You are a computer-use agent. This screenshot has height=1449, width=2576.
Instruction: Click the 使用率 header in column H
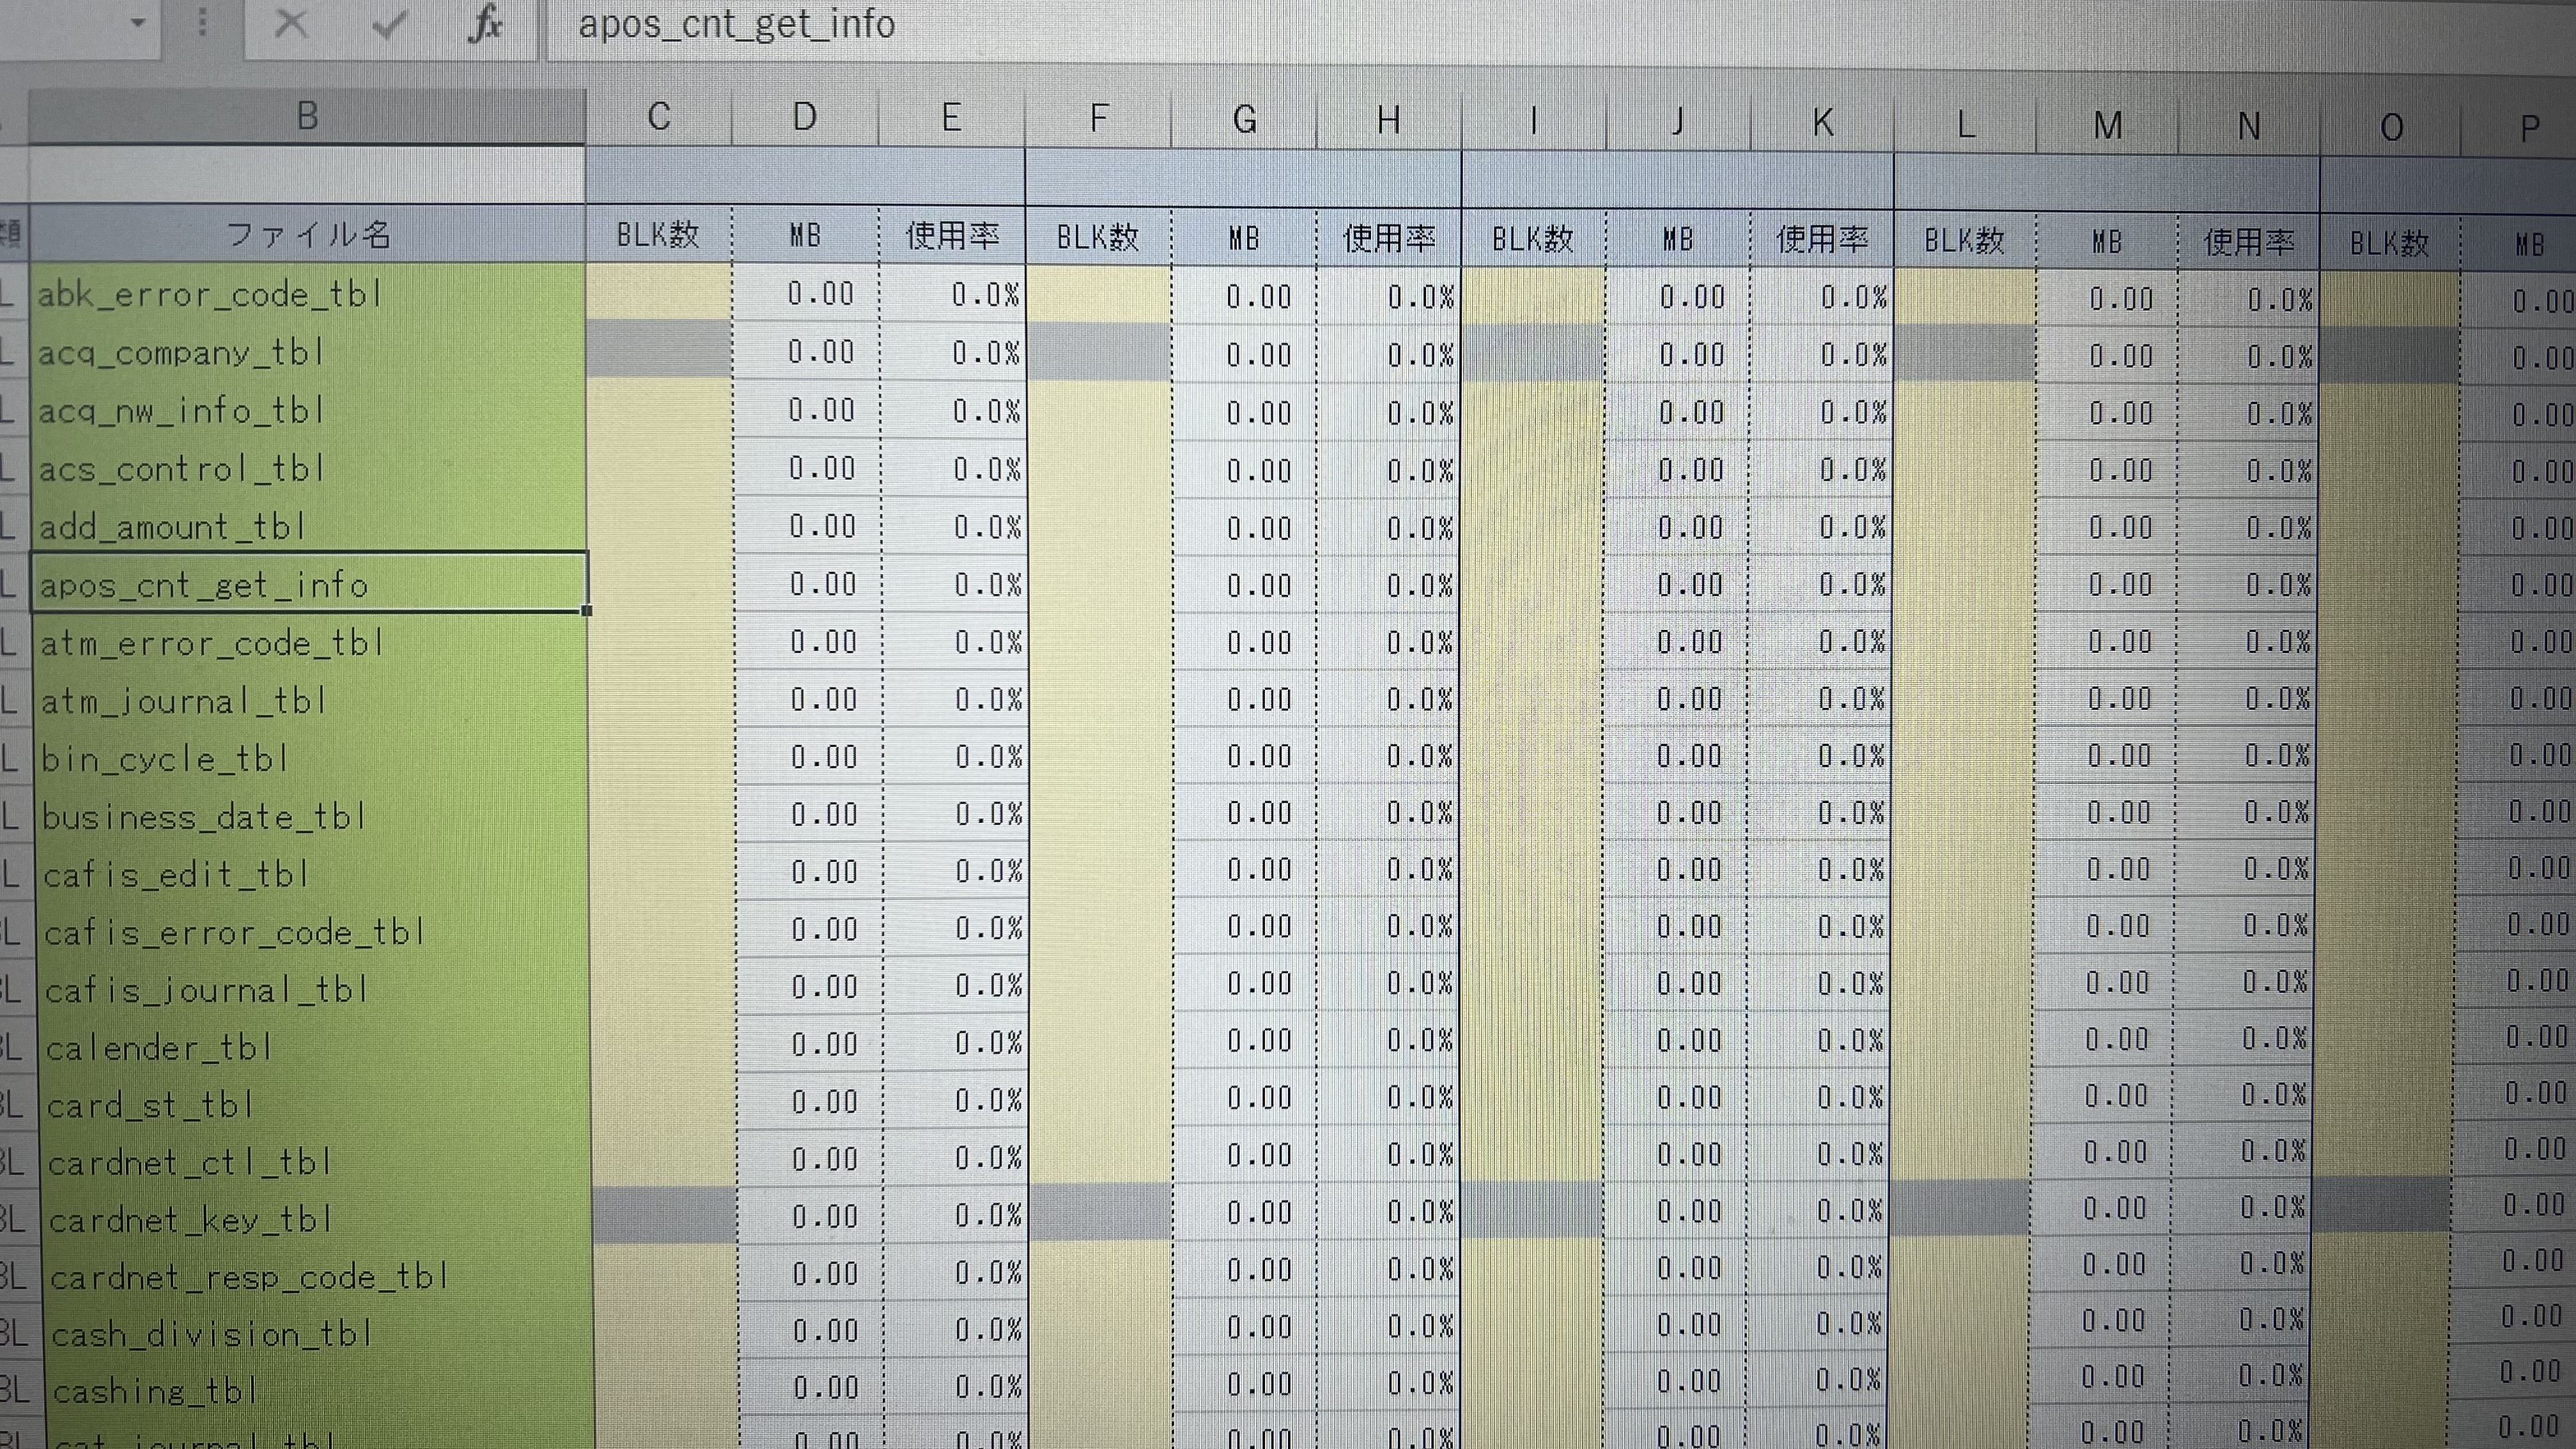pos(1389,239)
